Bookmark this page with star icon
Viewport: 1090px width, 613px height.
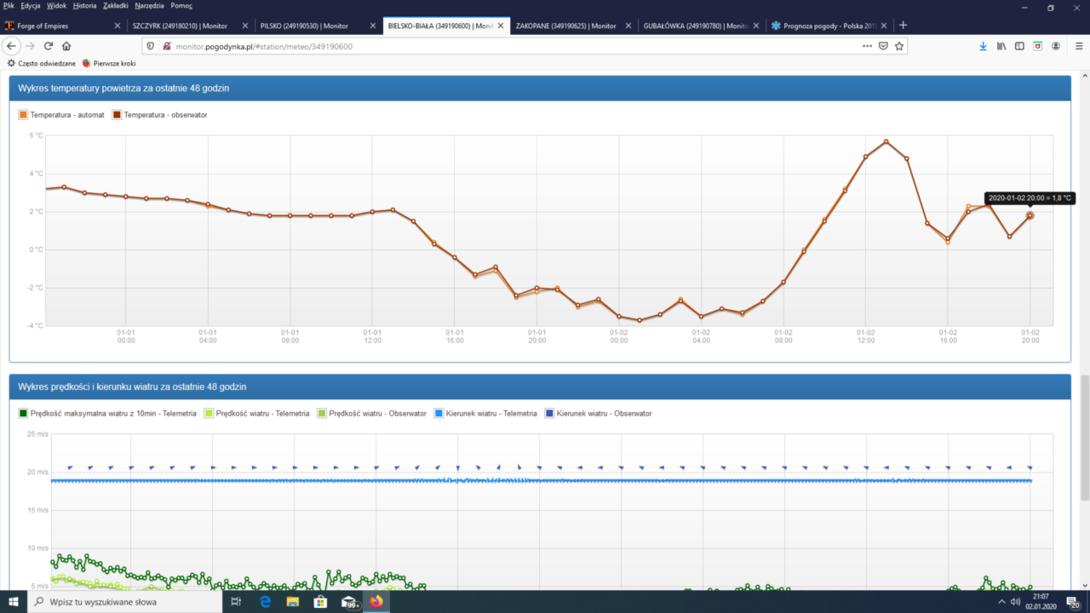click(899, 46)
